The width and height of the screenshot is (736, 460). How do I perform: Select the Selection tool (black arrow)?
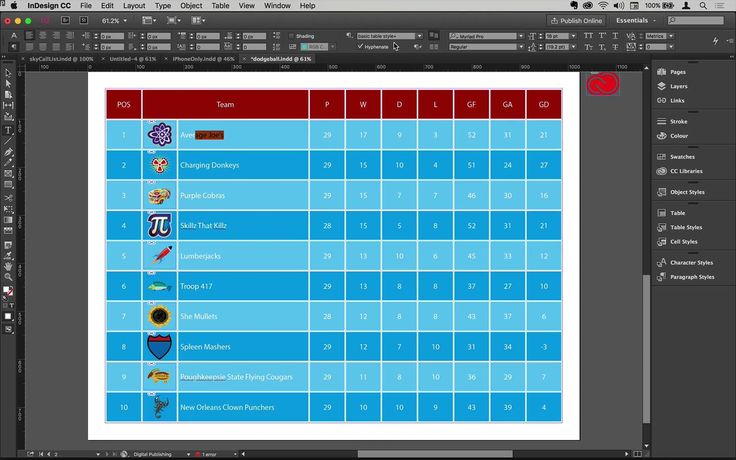tap(8, 73)
